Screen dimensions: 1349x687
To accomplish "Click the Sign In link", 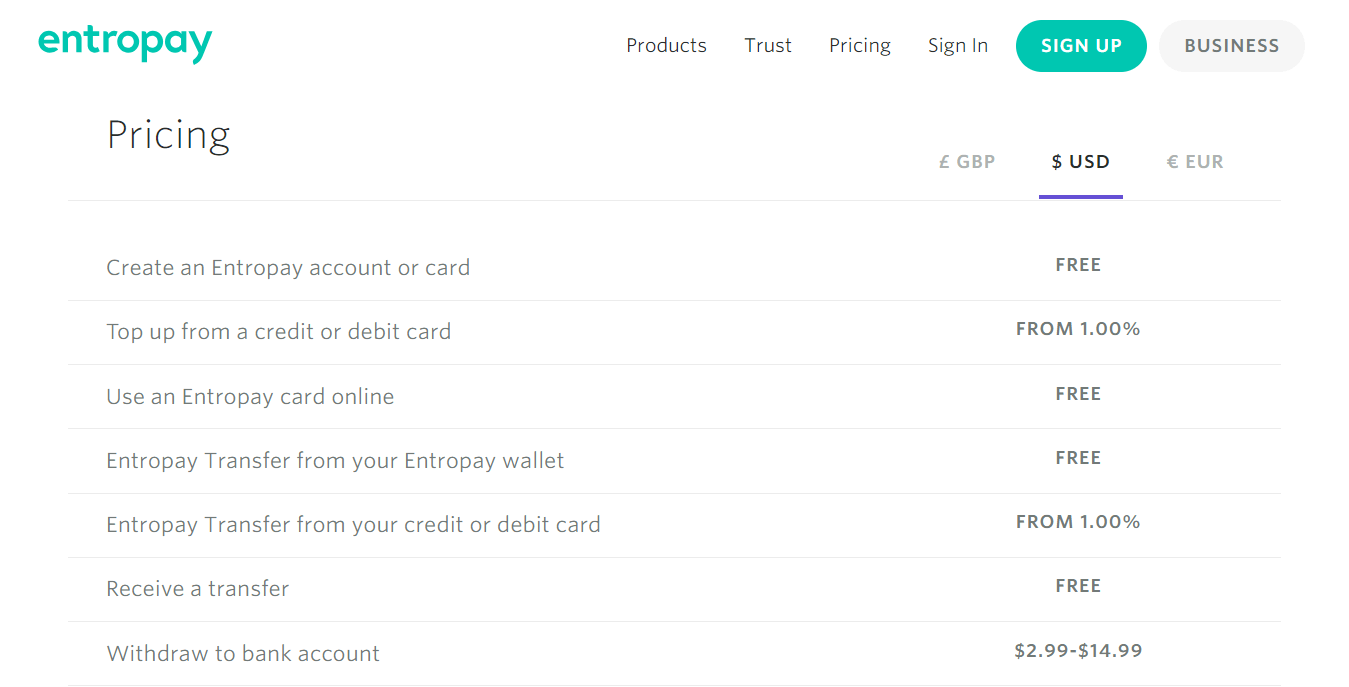I will coord(958,46).
